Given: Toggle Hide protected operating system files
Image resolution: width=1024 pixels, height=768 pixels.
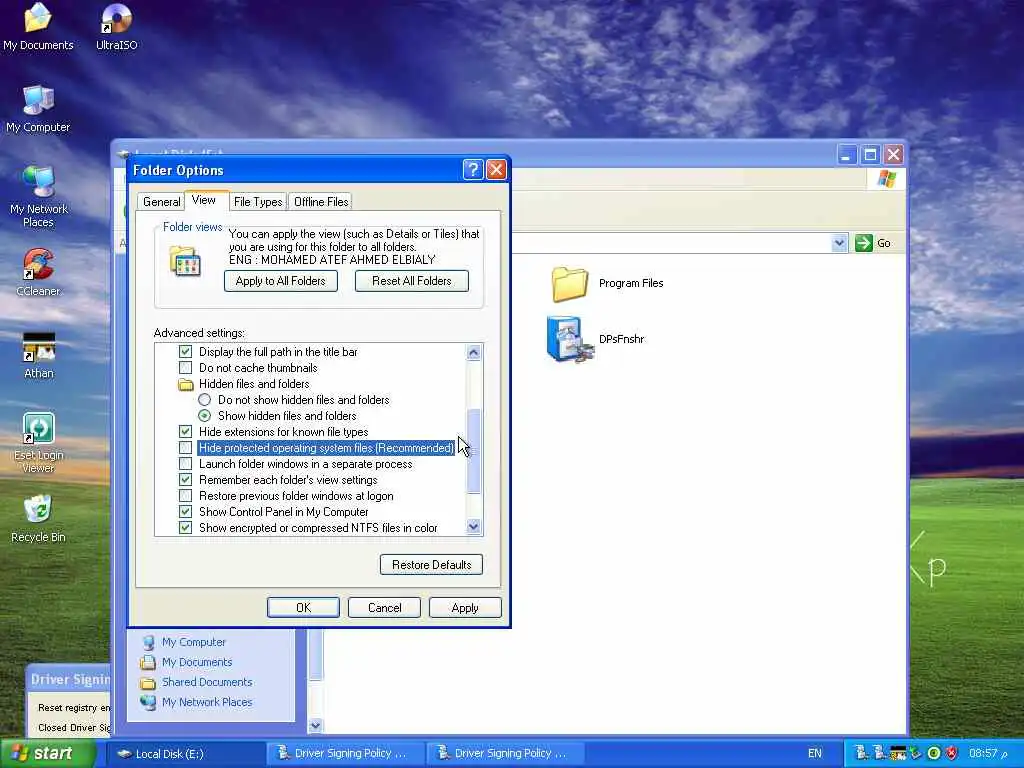Looking at the screenshot, I should 185,448.
